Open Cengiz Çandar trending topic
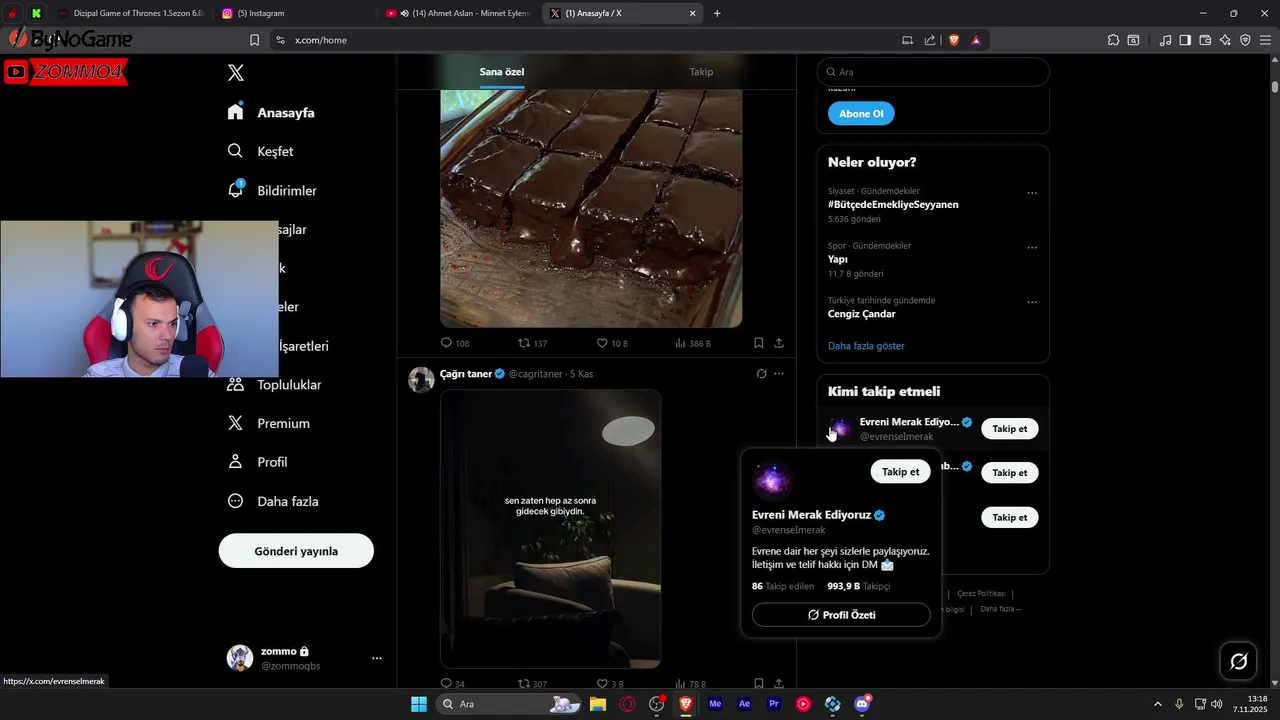 pyautogui.click(x=861, y=314)
